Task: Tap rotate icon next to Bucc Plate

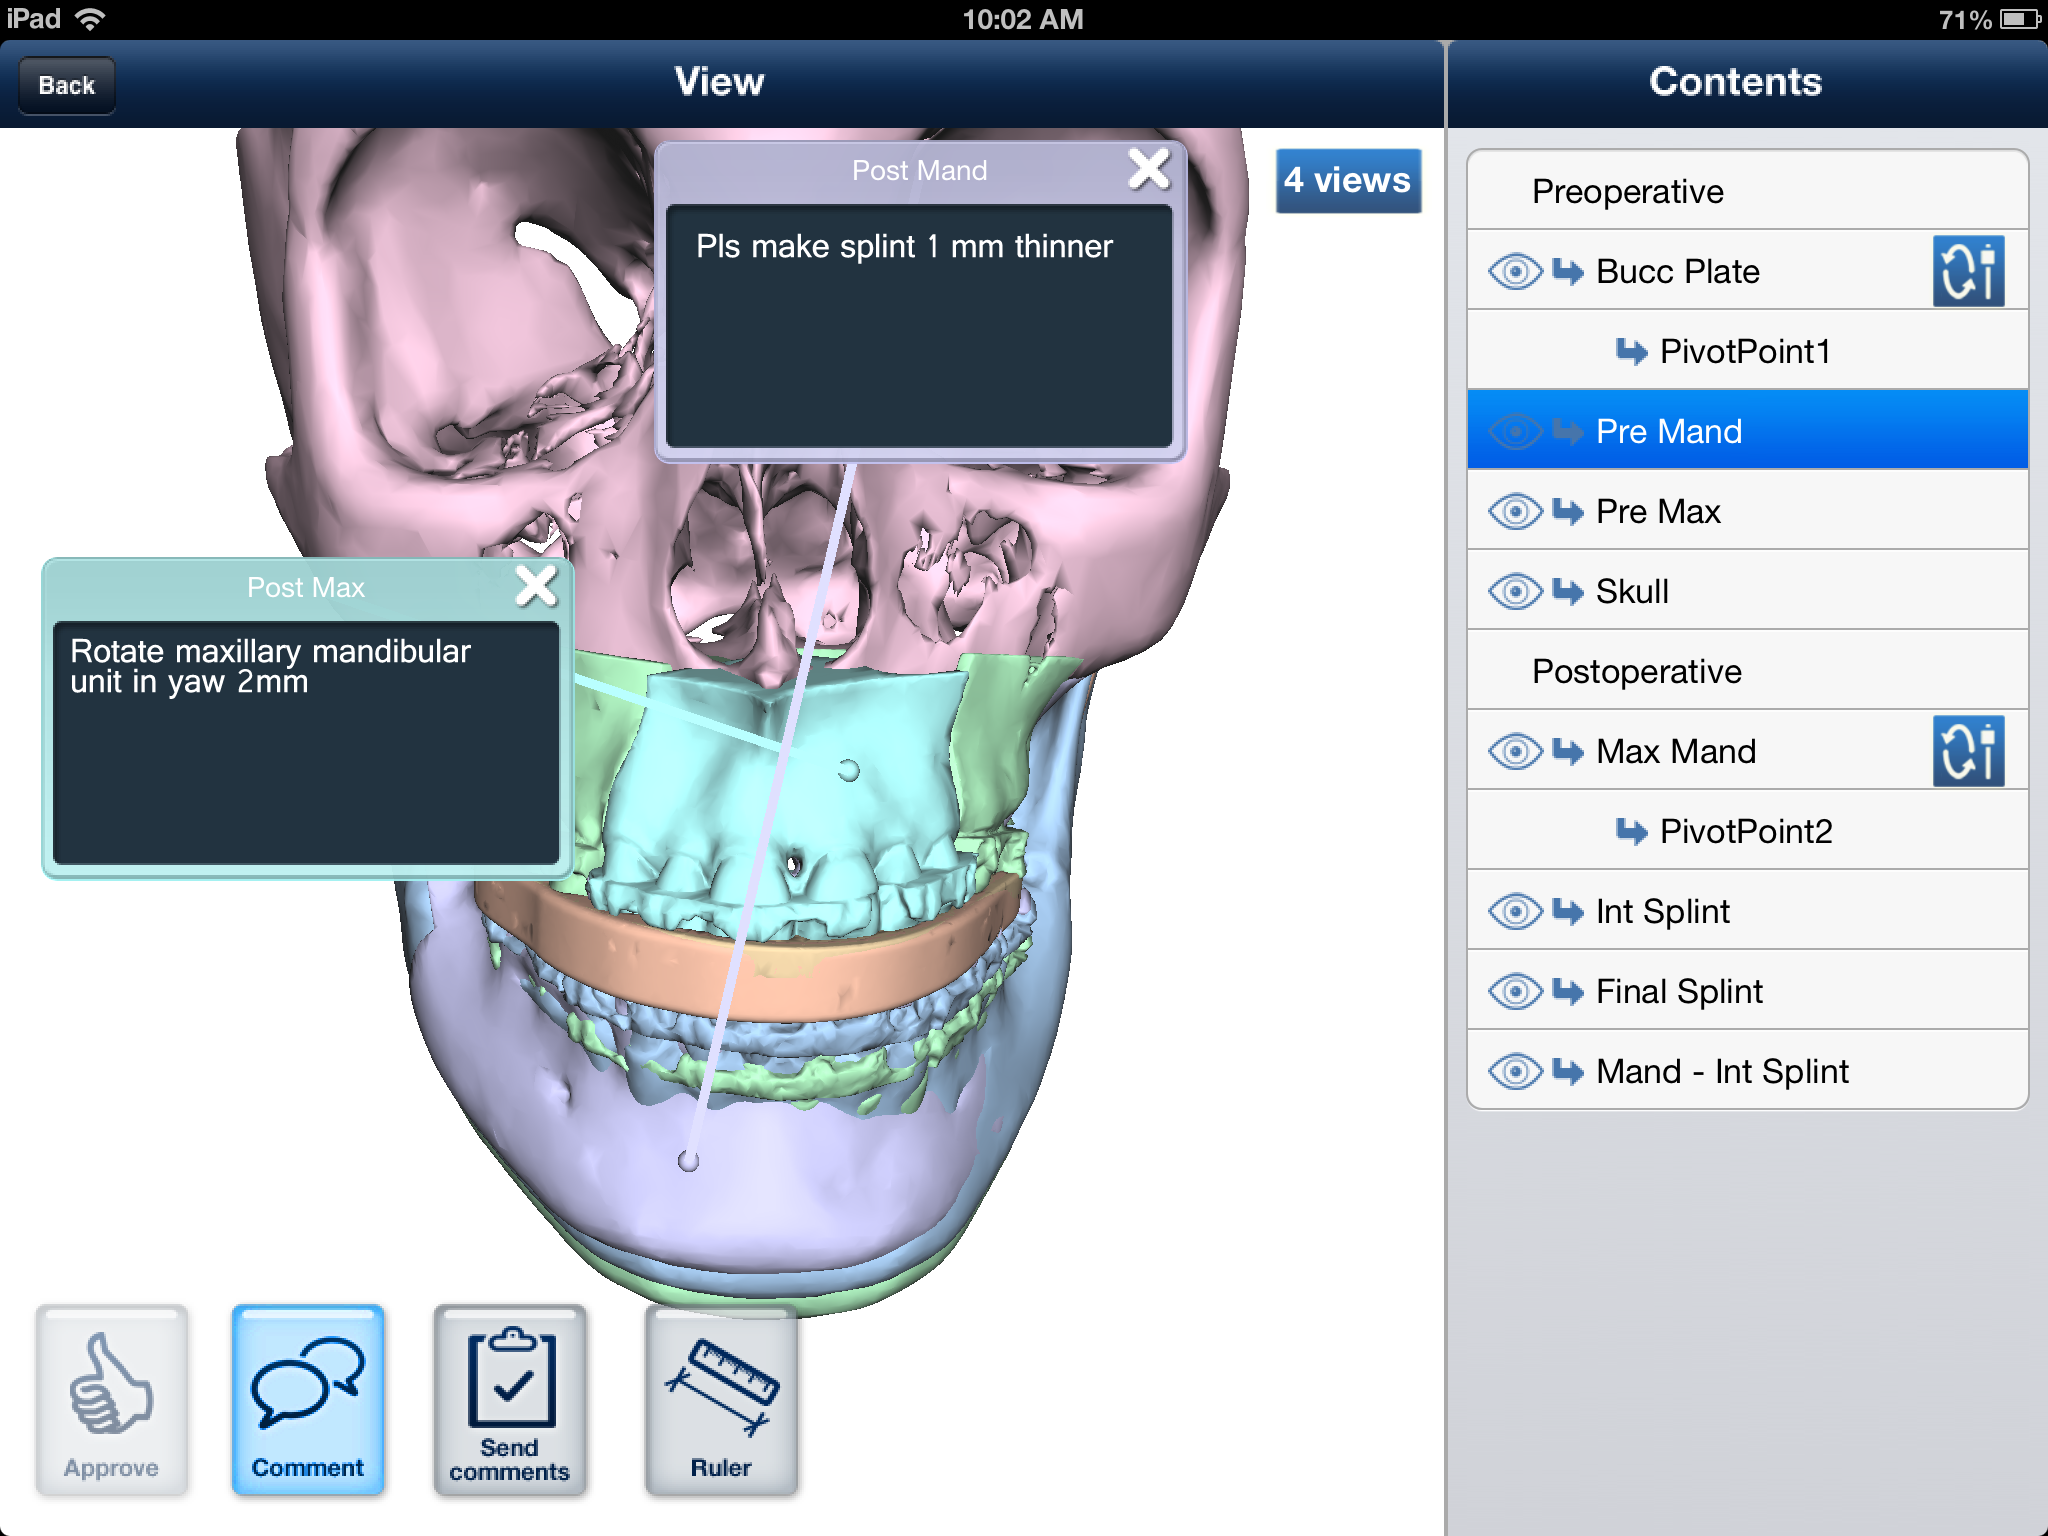Action: (x=1967, y=271)
